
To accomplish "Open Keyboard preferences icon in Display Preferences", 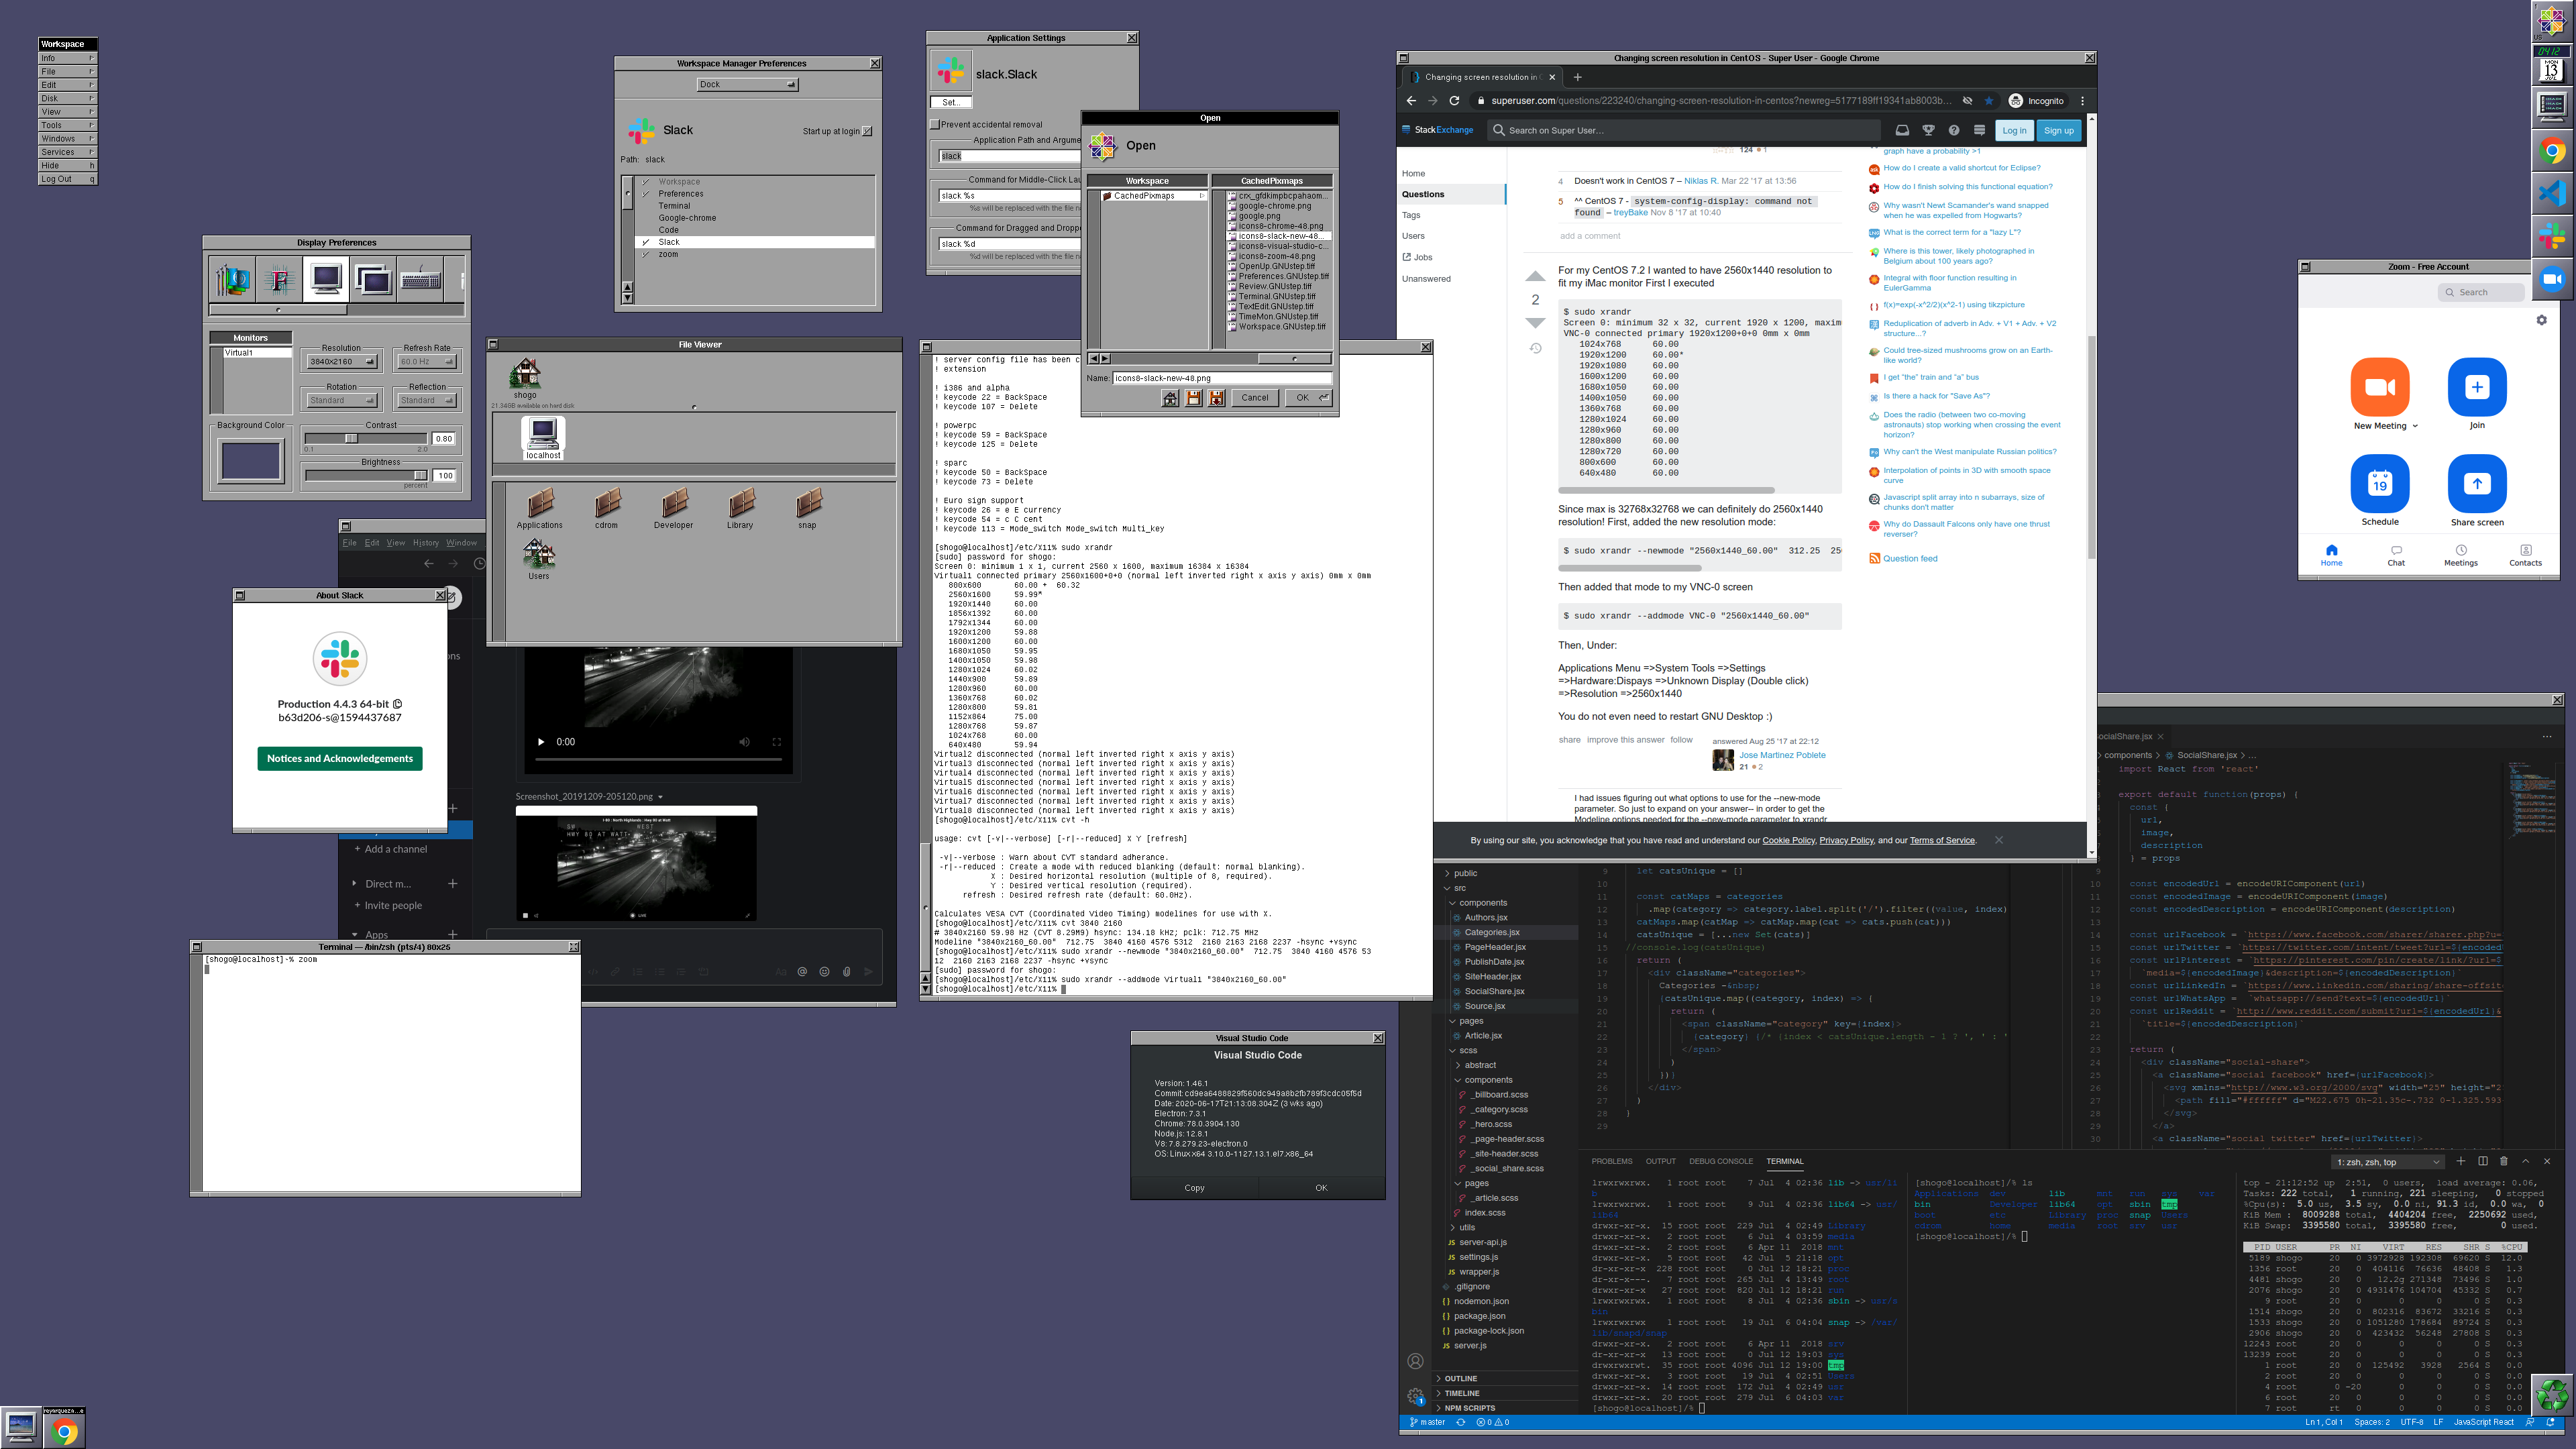I will click(421, 280).
